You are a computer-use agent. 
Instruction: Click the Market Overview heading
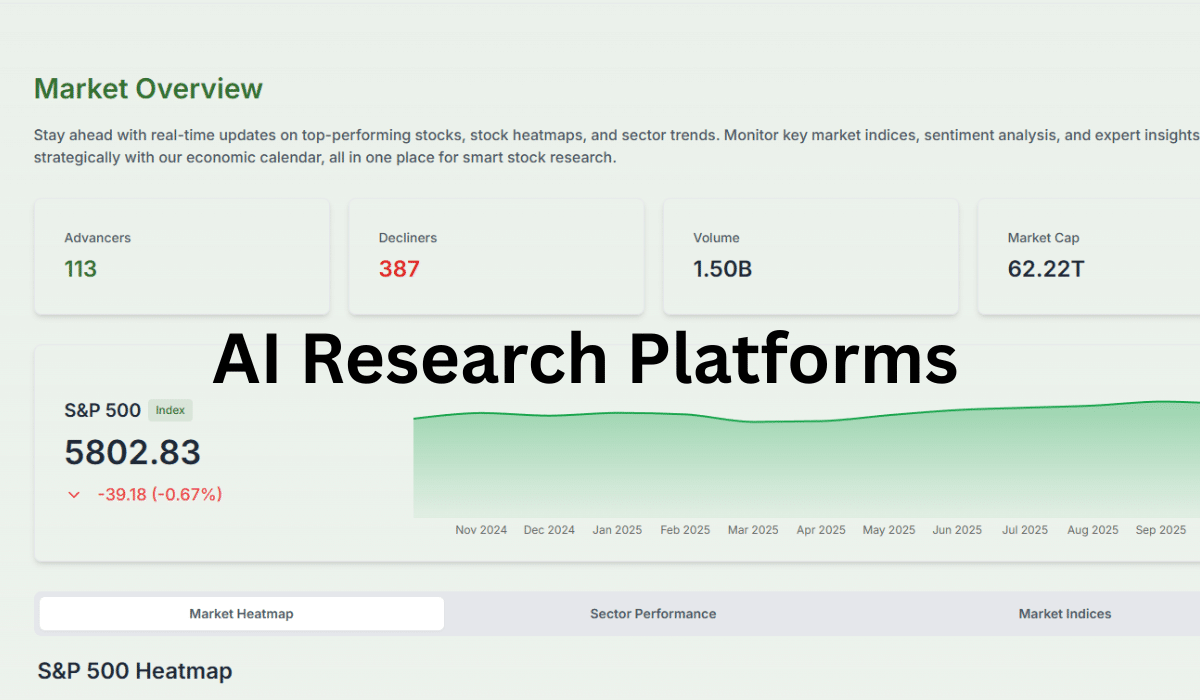(x=148, y=88)
